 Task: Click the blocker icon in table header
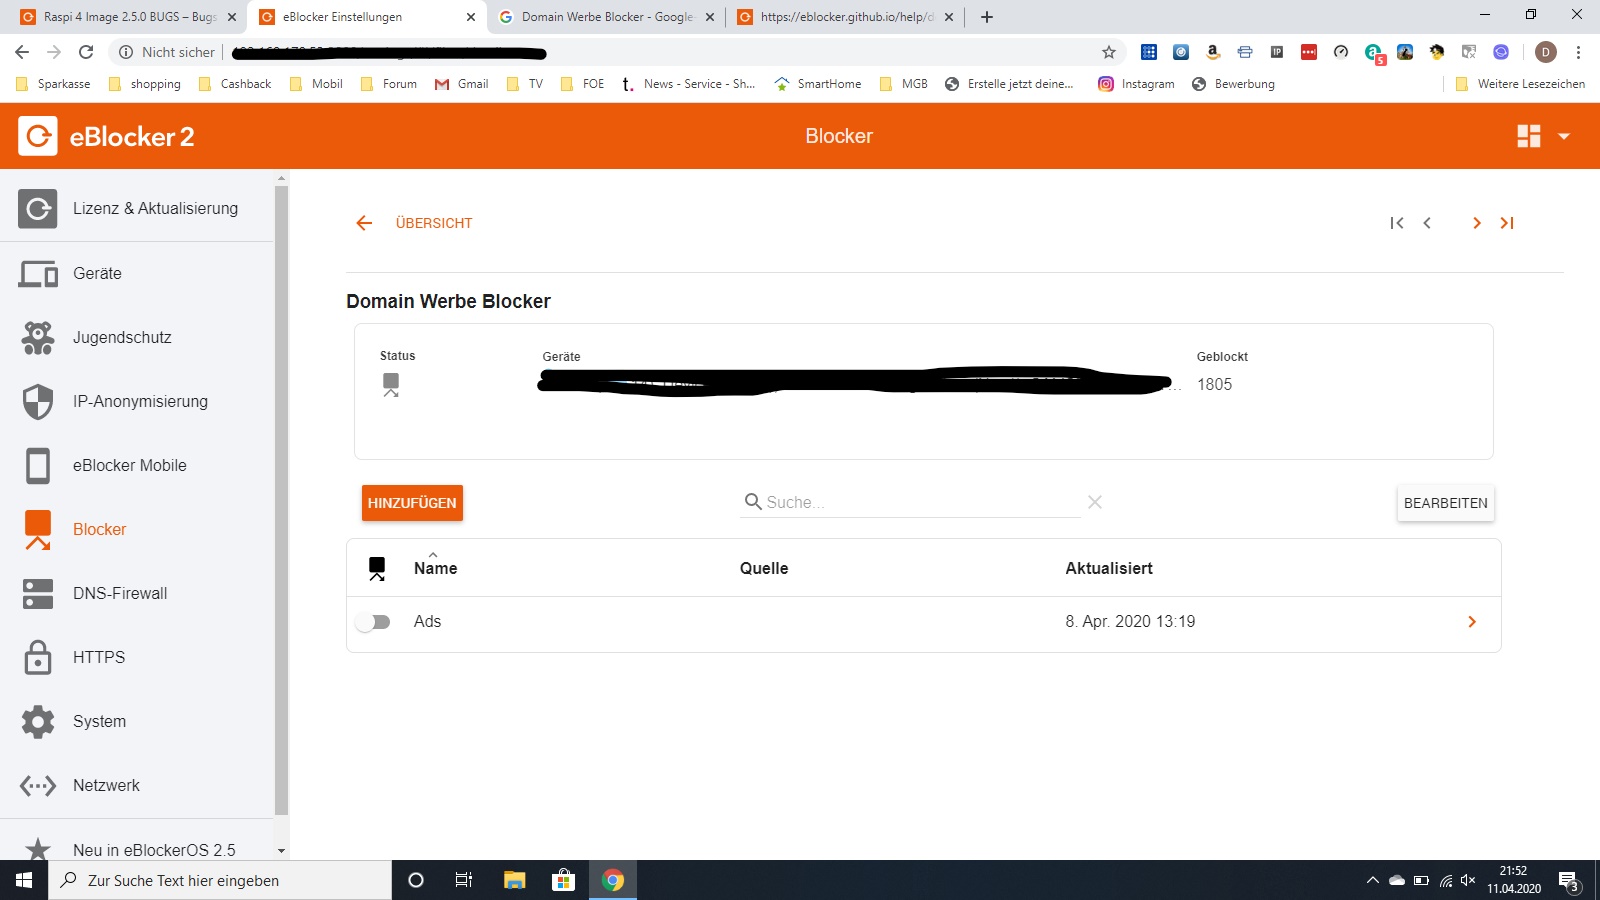coord(377,568)
